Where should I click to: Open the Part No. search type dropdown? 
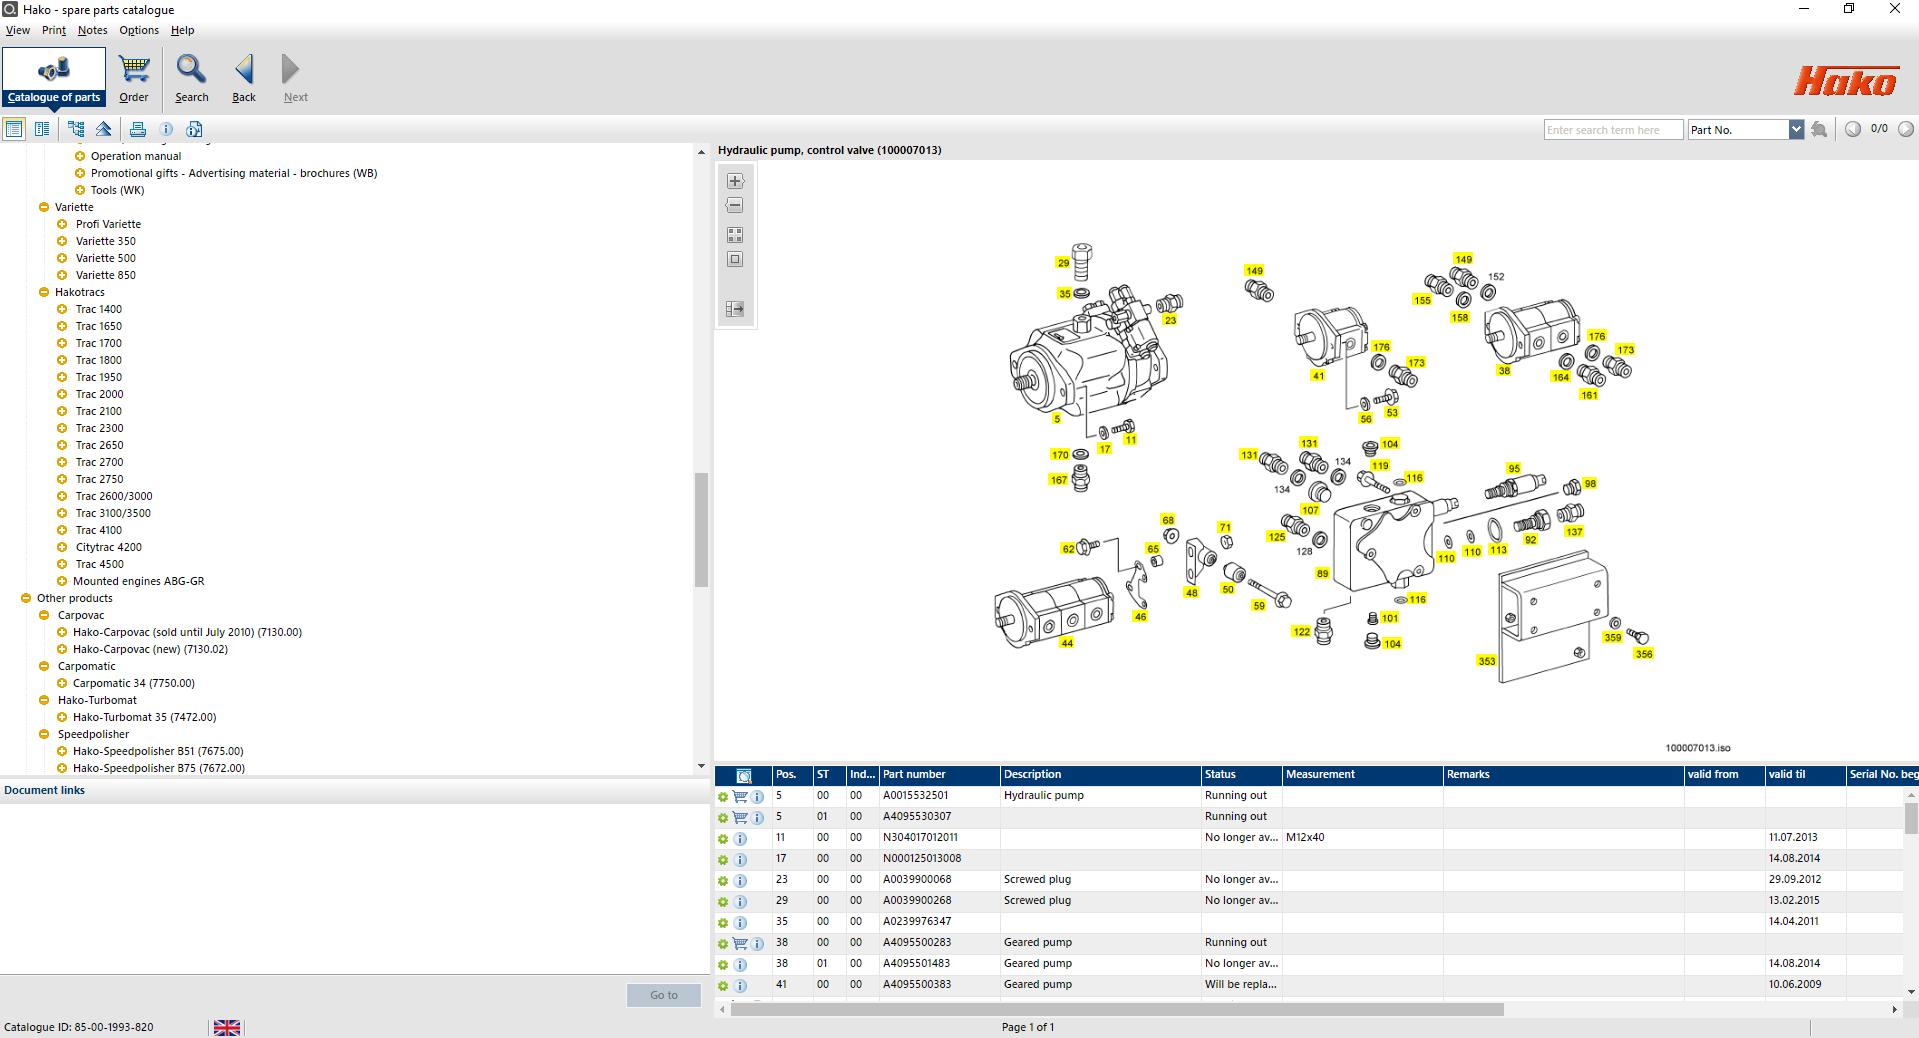[x=1795, y=130]
